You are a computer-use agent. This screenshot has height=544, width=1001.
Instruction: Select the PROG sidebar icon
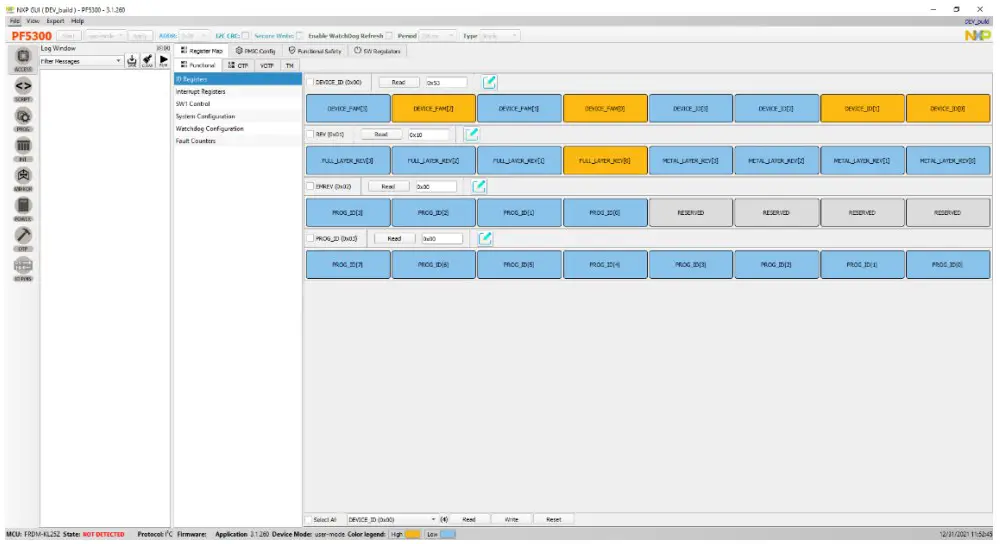(x=23, y=118)
